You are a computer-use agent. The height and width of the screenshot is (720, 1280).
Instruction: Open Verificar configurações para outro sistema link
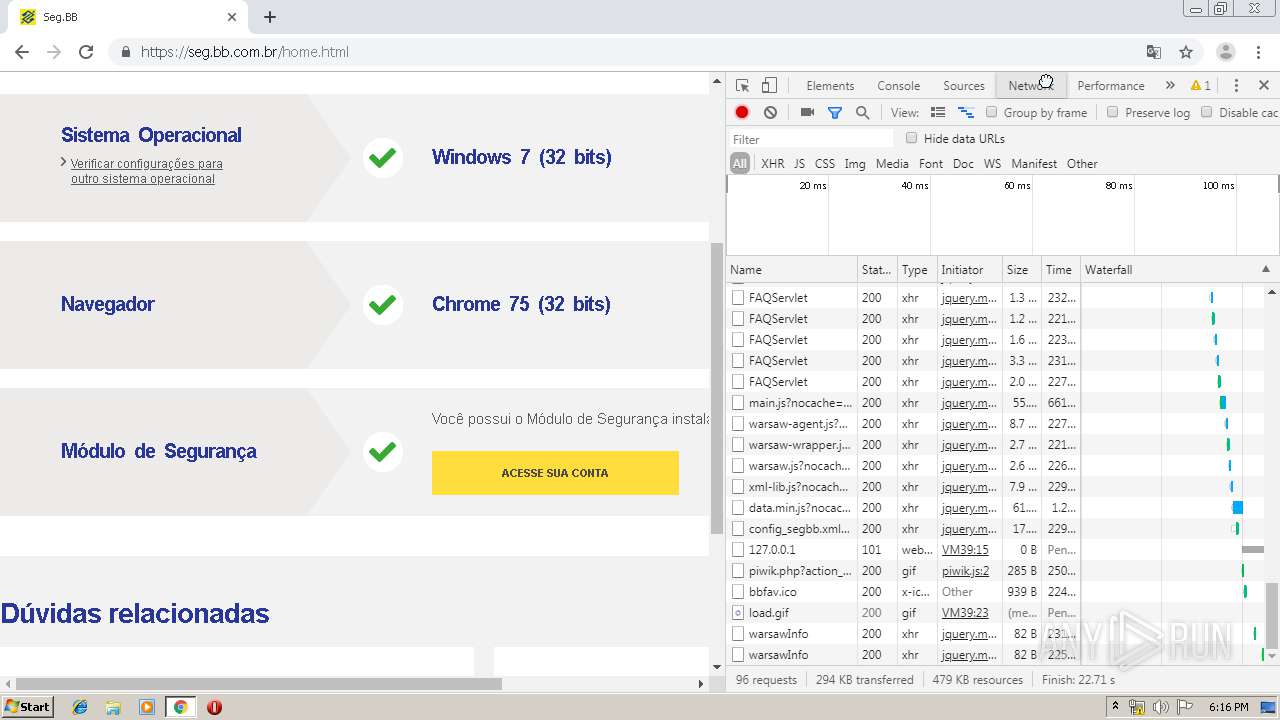click(146, 171)
